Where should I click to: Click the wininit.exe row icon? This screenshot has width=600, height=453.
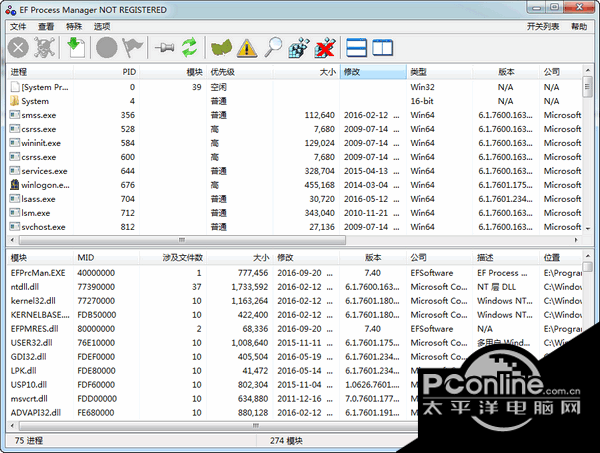coord(15,143)
